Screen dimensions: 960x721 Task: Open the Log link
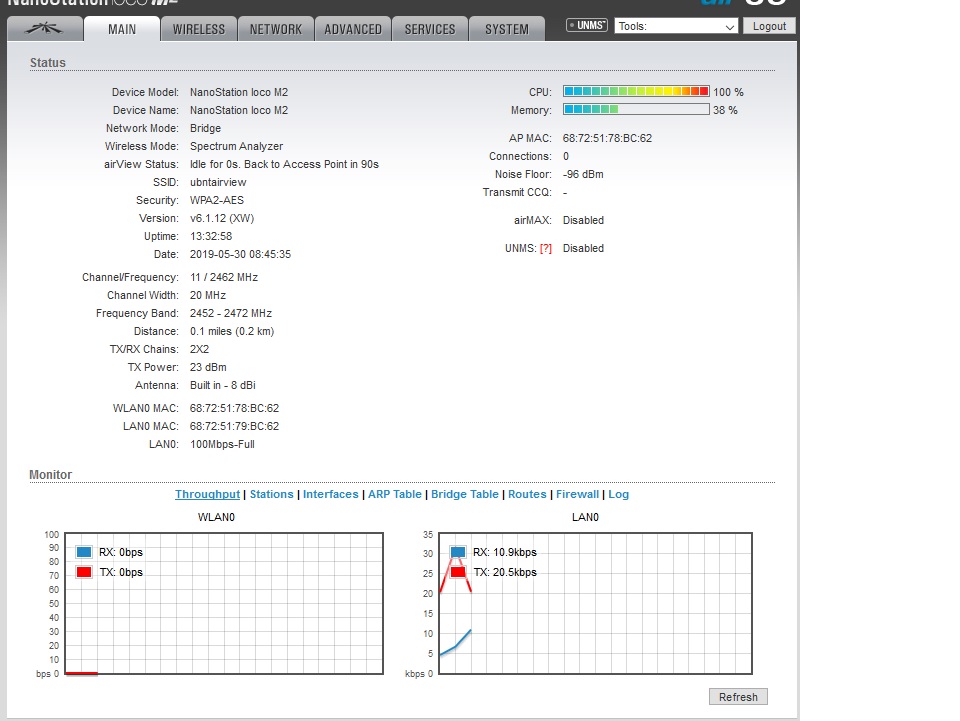[x=618, y=494]
